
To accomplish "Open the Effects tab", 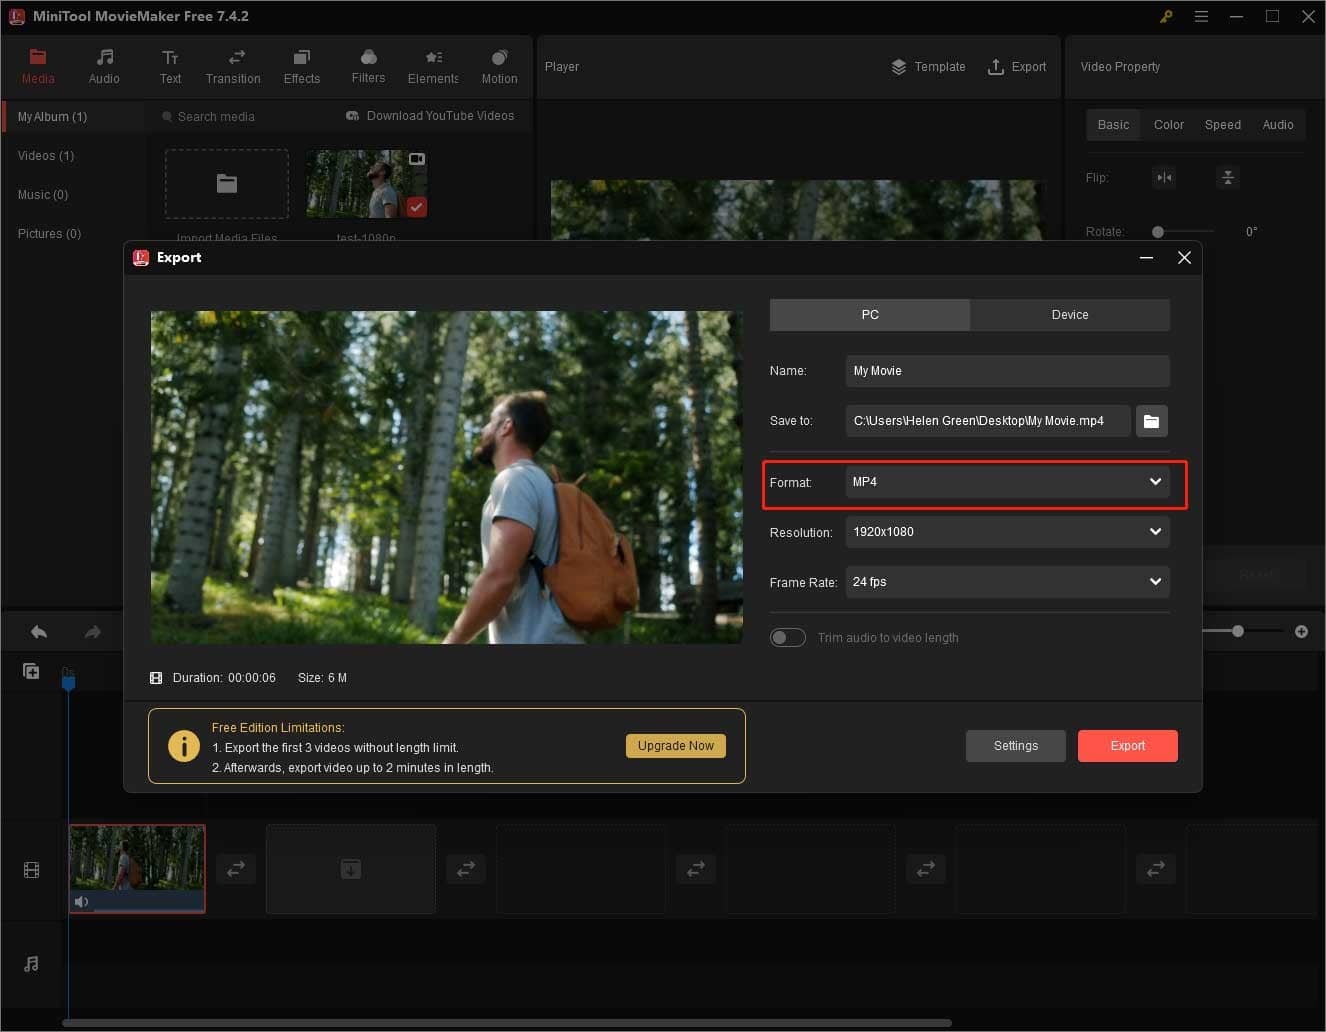I will (301, 66).
